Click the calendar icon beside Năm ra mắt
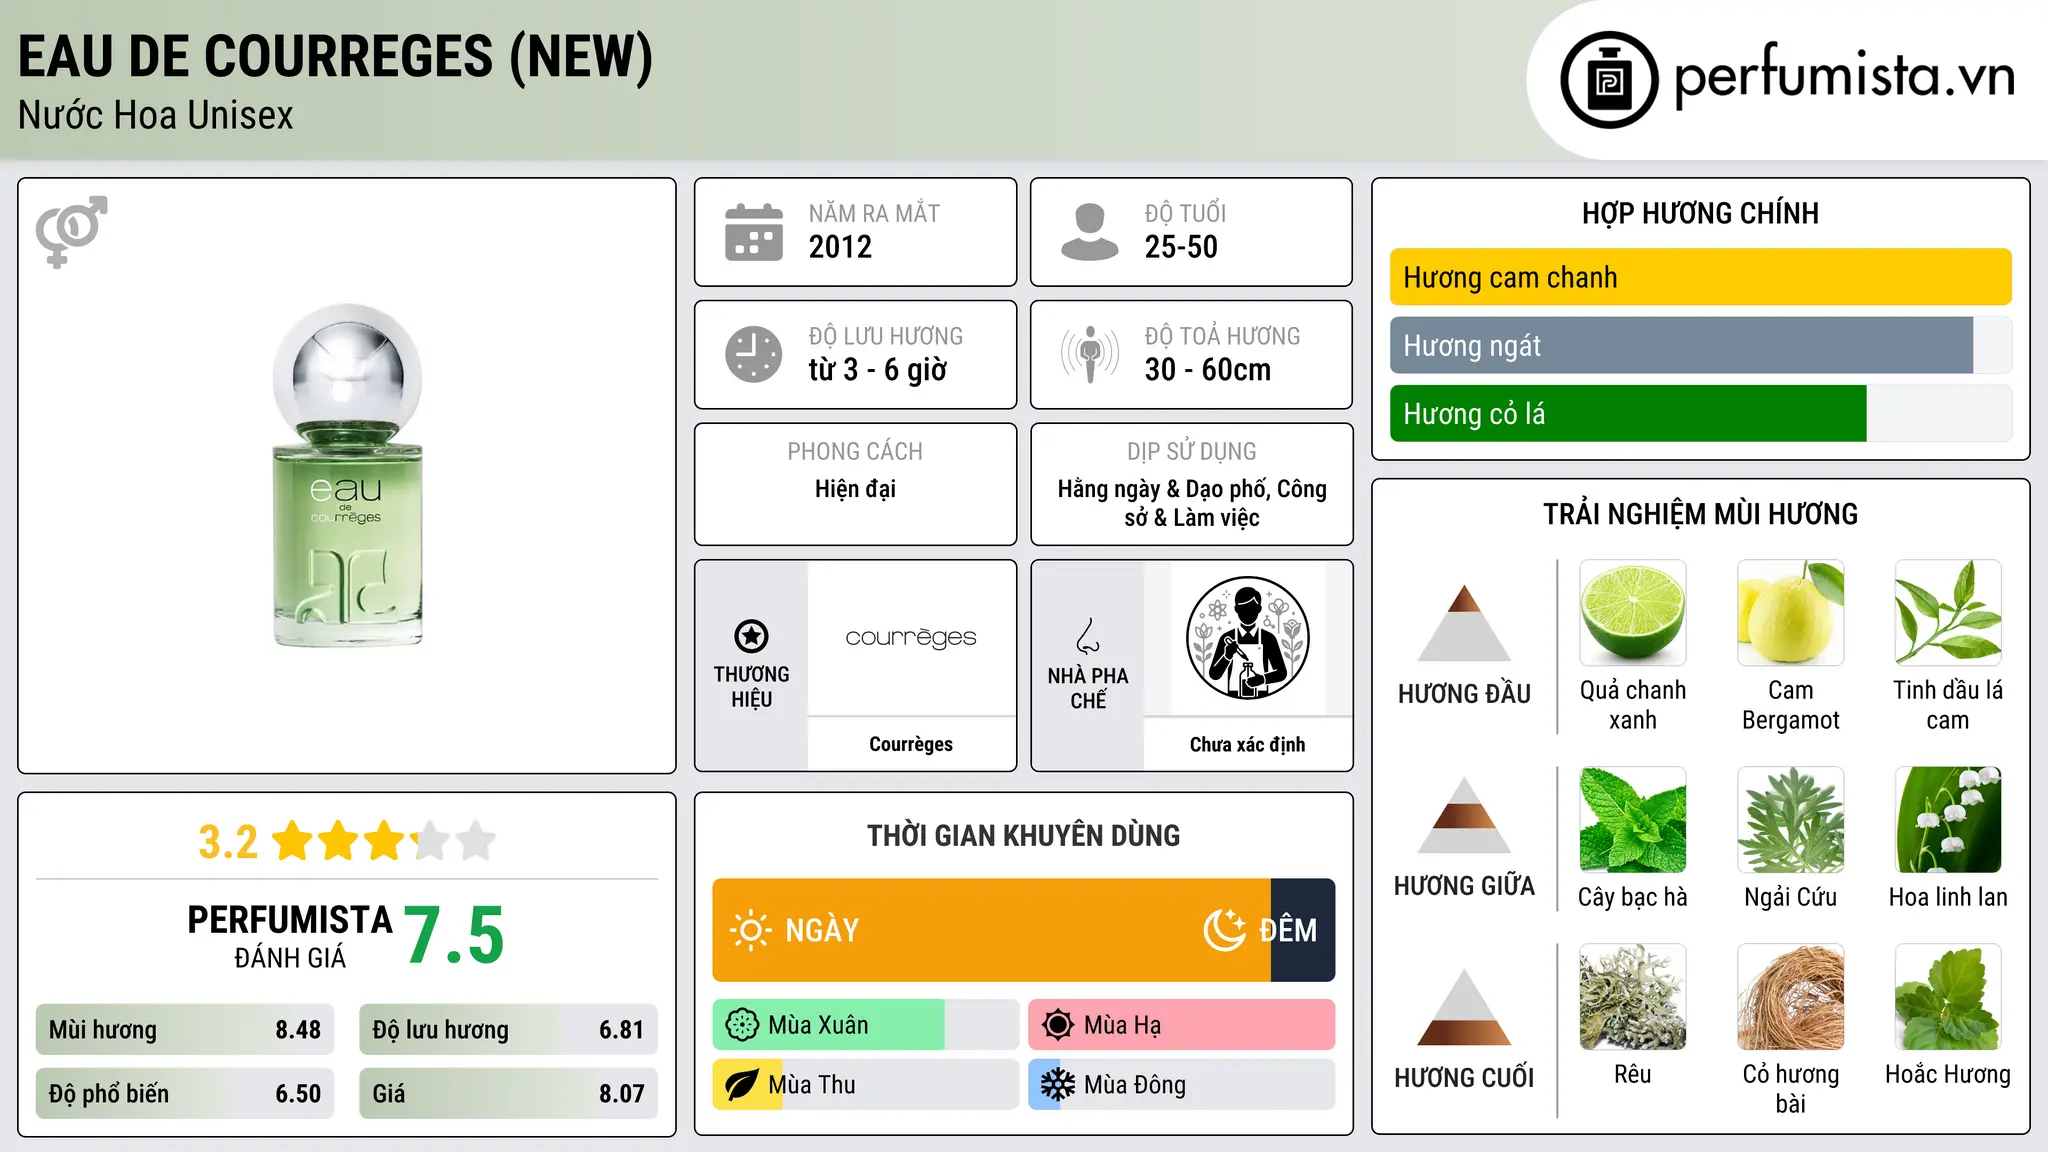The image size is (2048, 1152). coord(754,232)
